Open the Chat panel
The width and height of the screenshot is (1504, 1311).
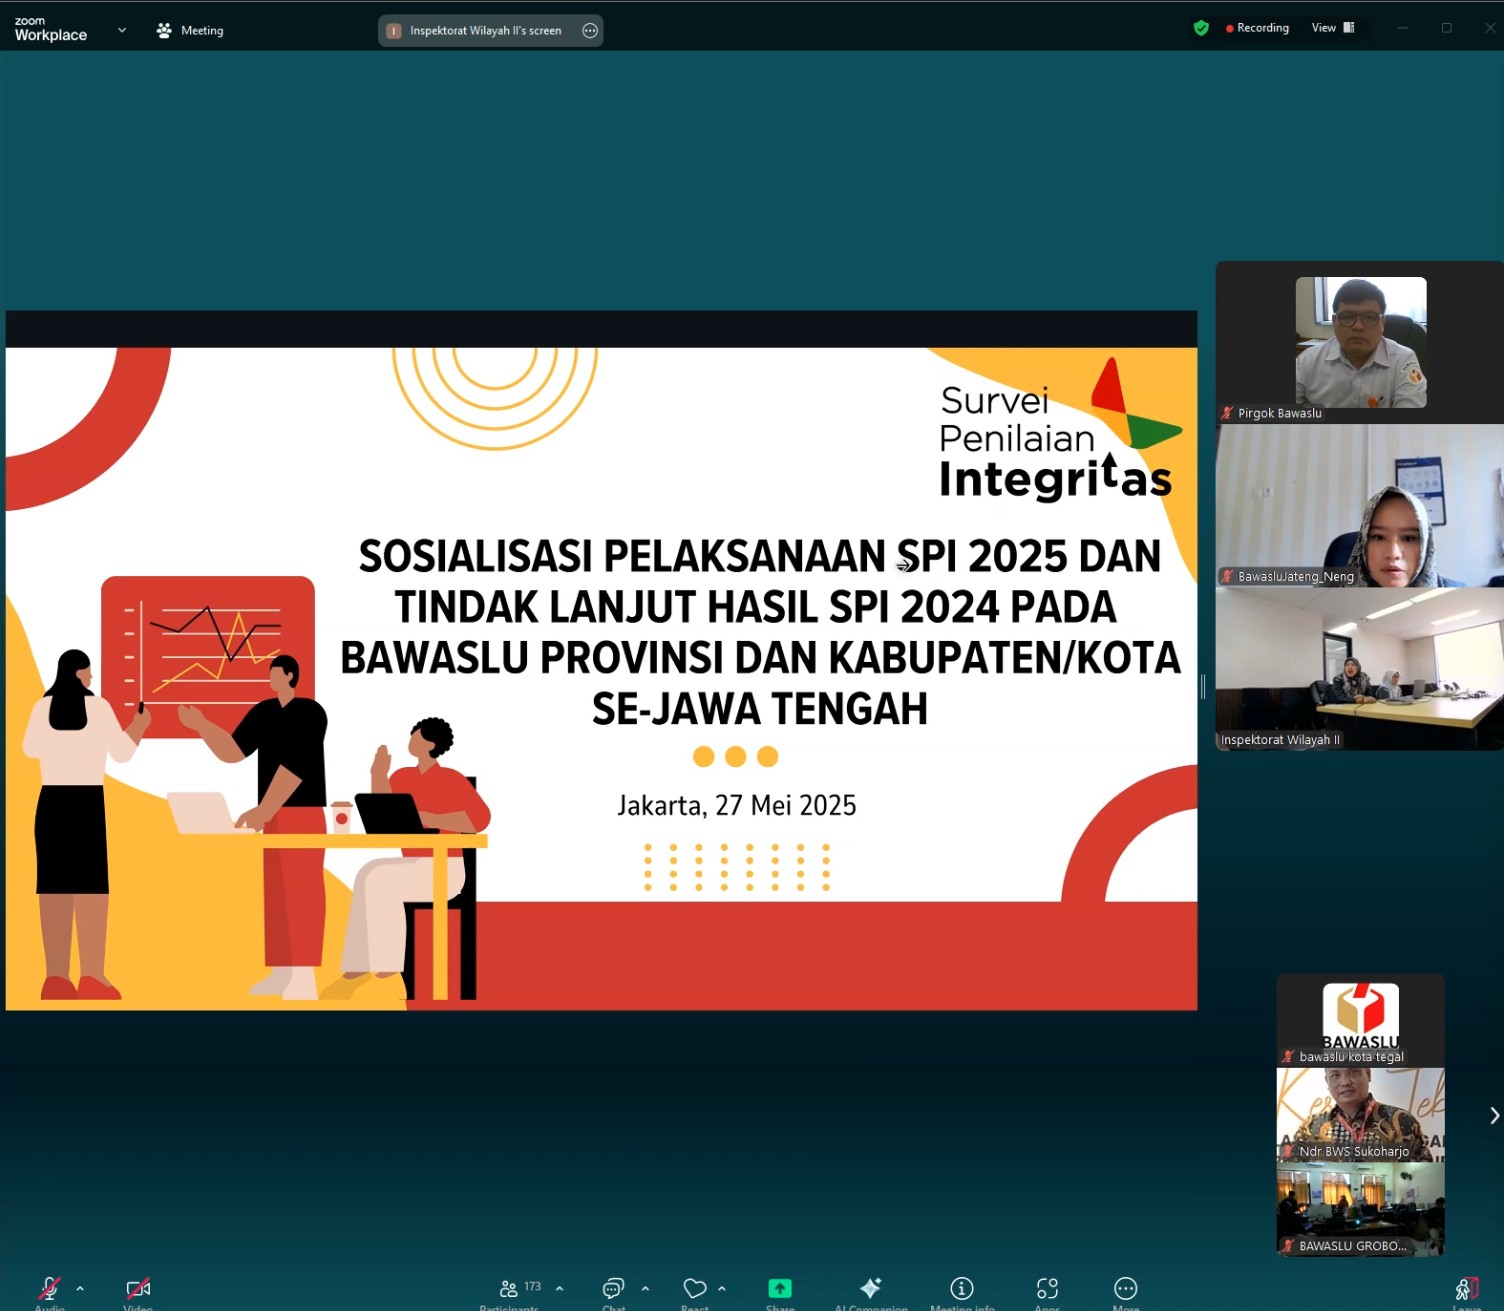(x=611, y=1290)
